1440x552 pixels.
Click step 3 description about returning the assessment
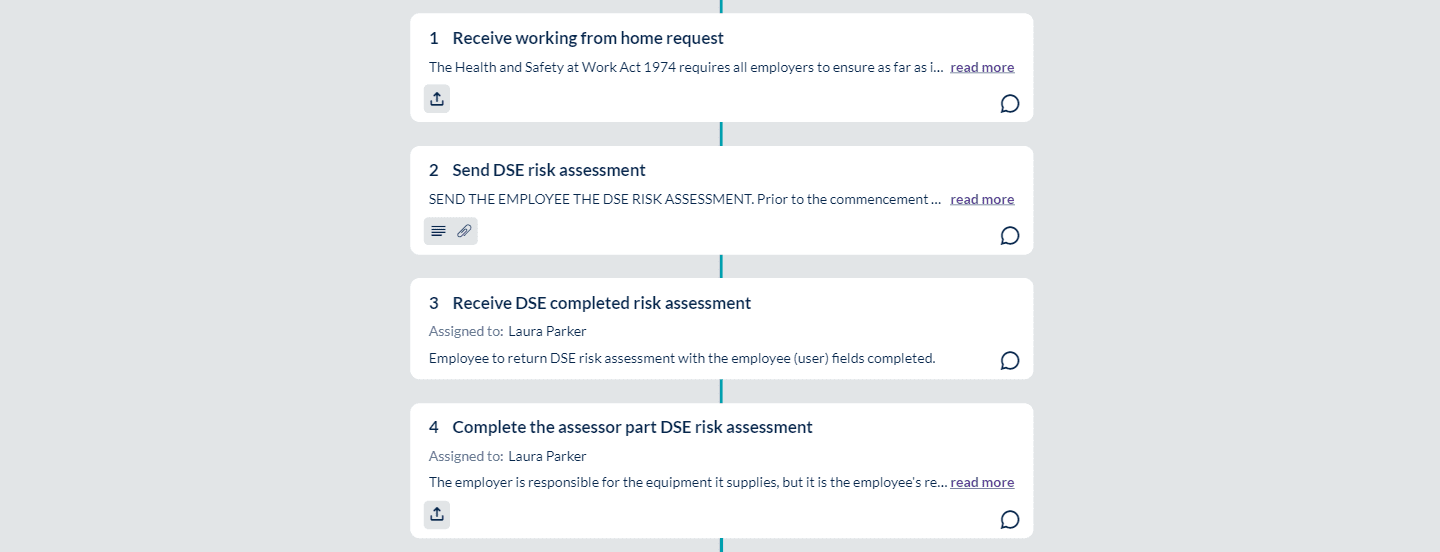[682, 358]
